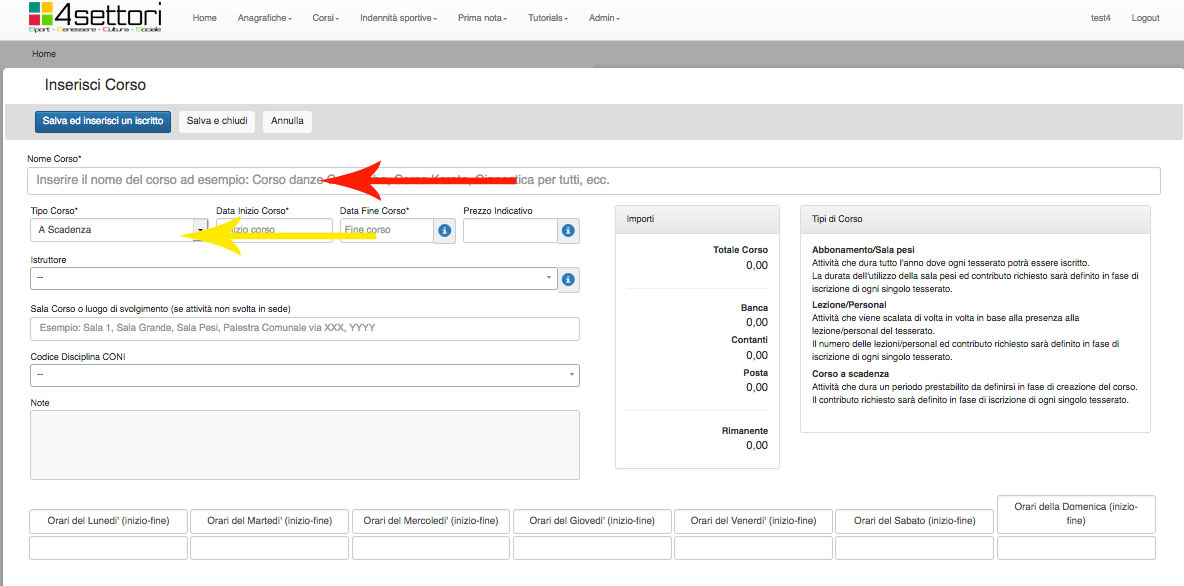This screenshot has height=586, width=1184.
Task: Click the 4settori logo
Action: click(x=95, y=18)
